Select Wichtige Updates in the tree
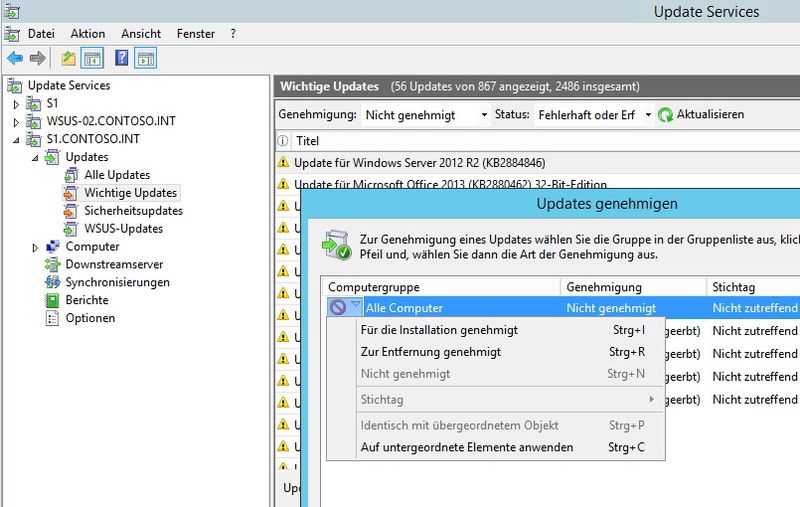Viewport: 800px width, 507px height. 131,193
